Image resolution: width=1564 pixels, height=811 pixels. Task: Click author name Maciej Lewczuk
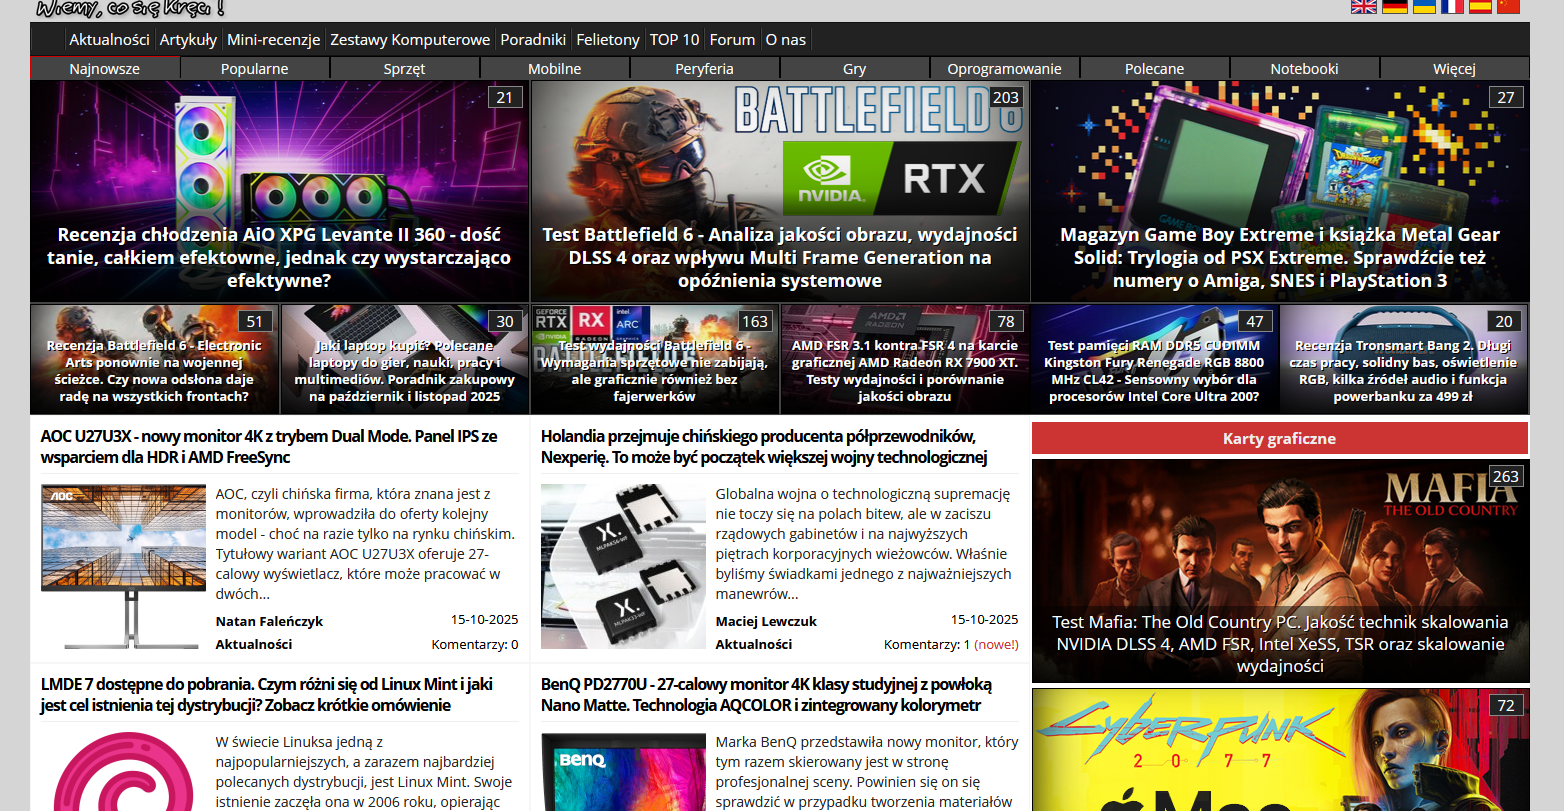click(x=766, y=621)
